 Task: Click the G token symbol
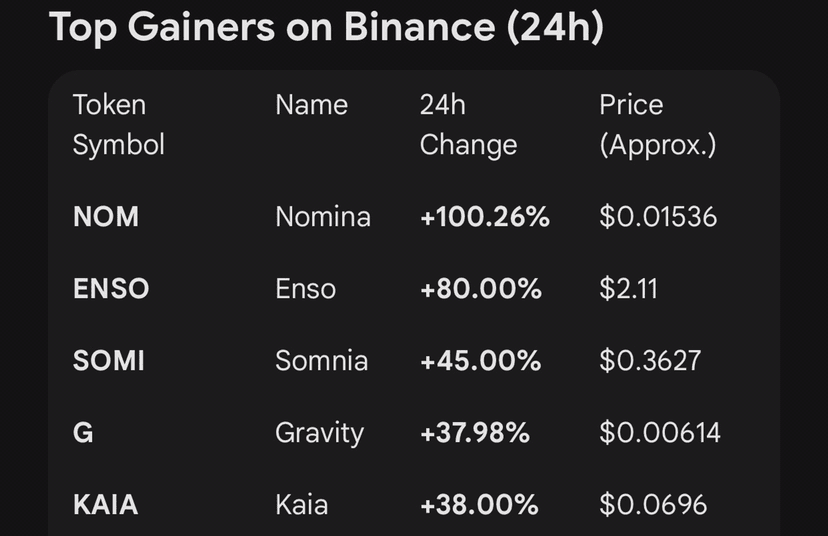[83, 432]
